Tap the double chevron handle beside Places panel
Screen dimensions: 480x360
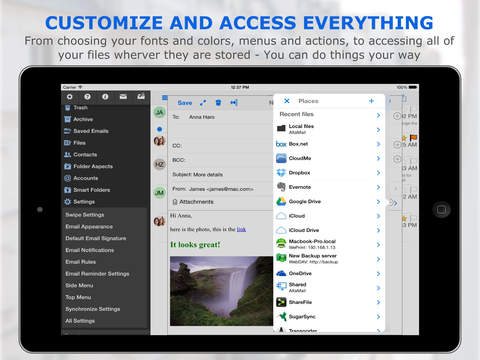(394, 203)
